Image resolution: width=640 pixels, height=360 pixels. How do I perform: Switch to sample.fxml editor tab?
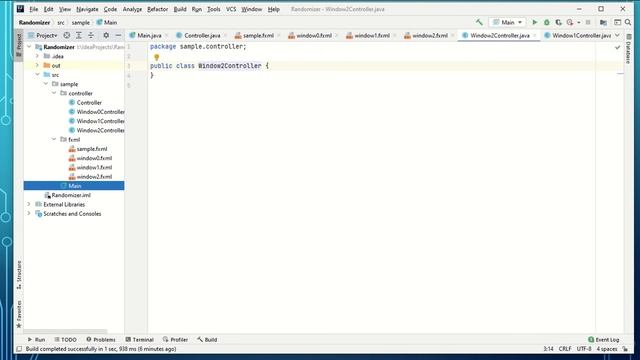pyautogui.click(x=258, y=36)
